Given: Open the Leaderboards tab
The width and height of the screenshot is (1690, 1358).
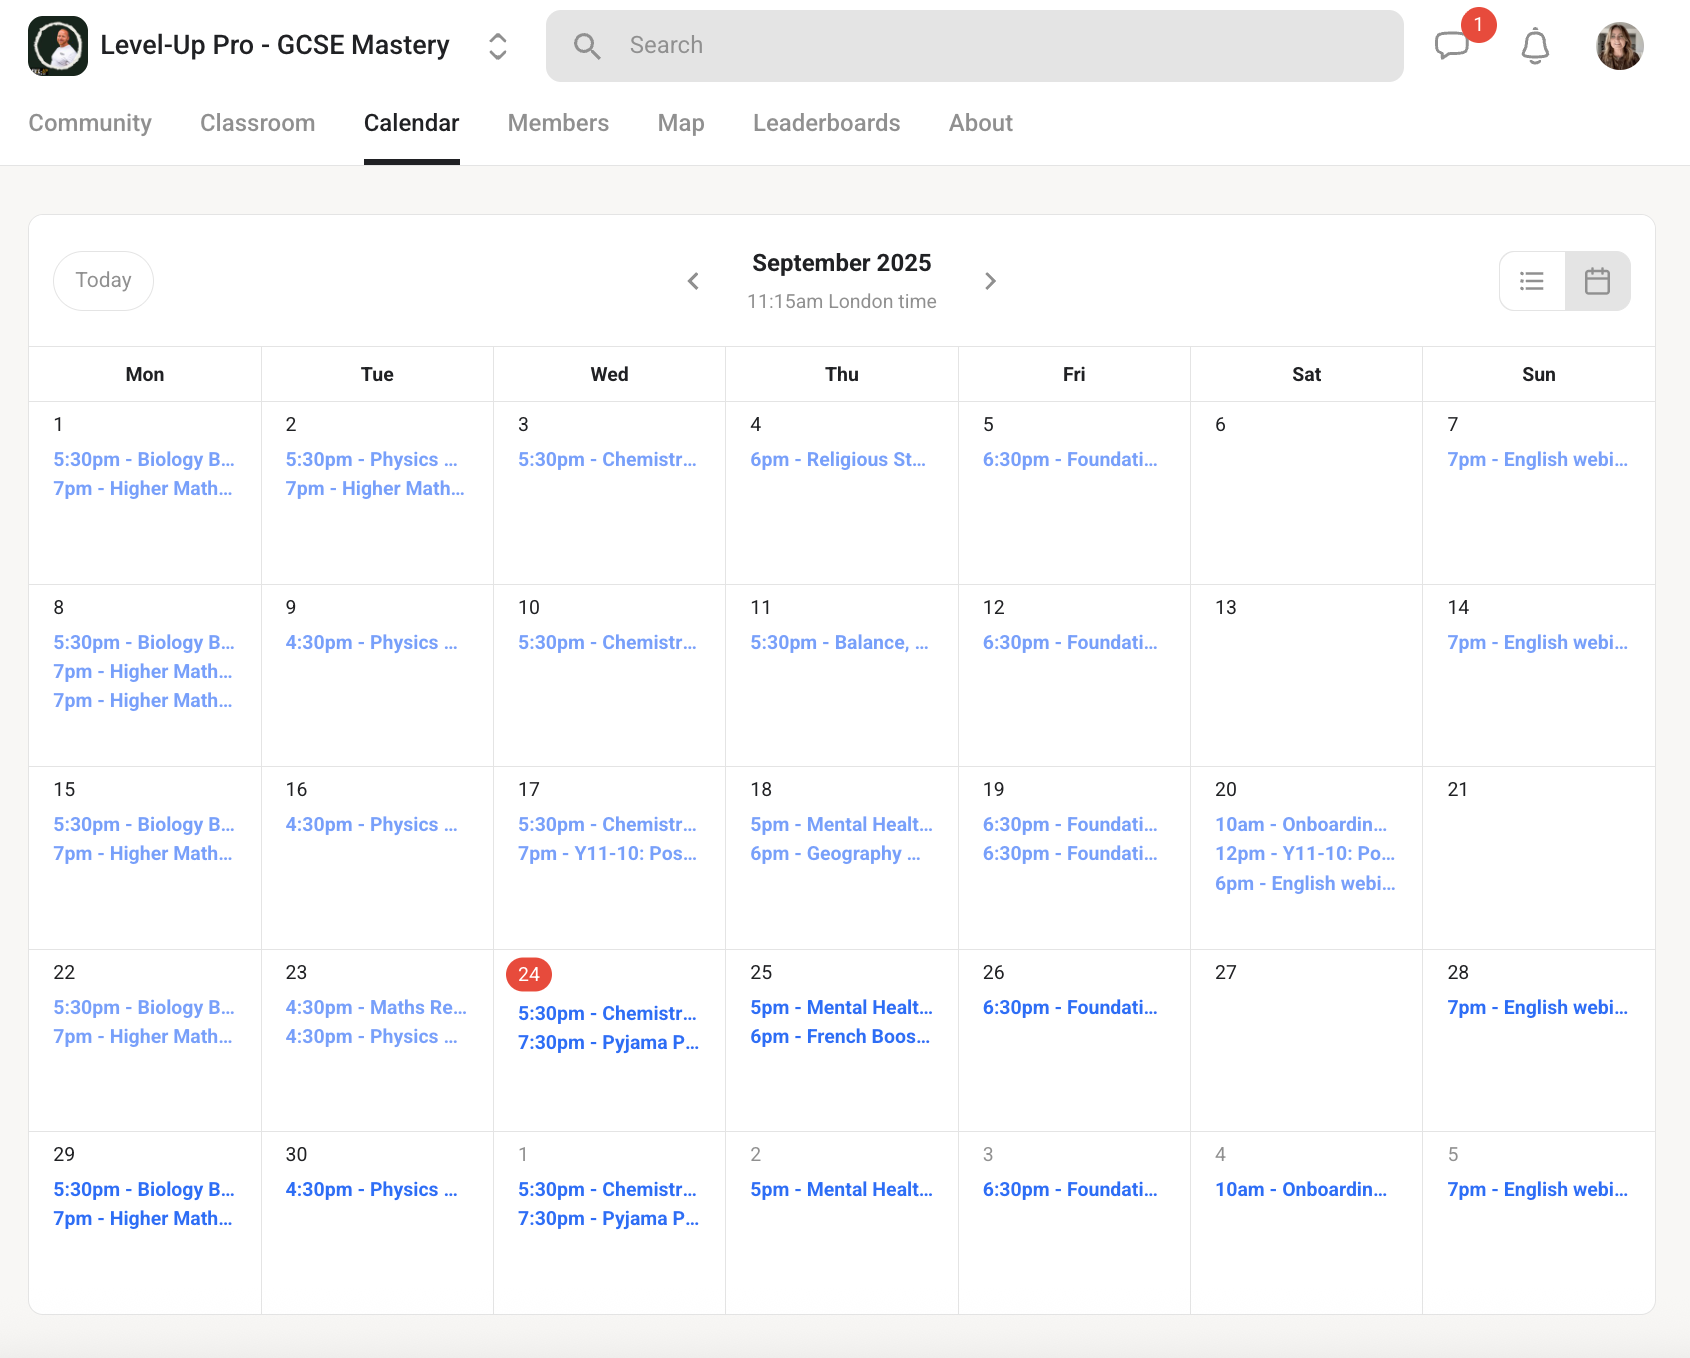Looking at the screenshot, I should coord(826,123).
